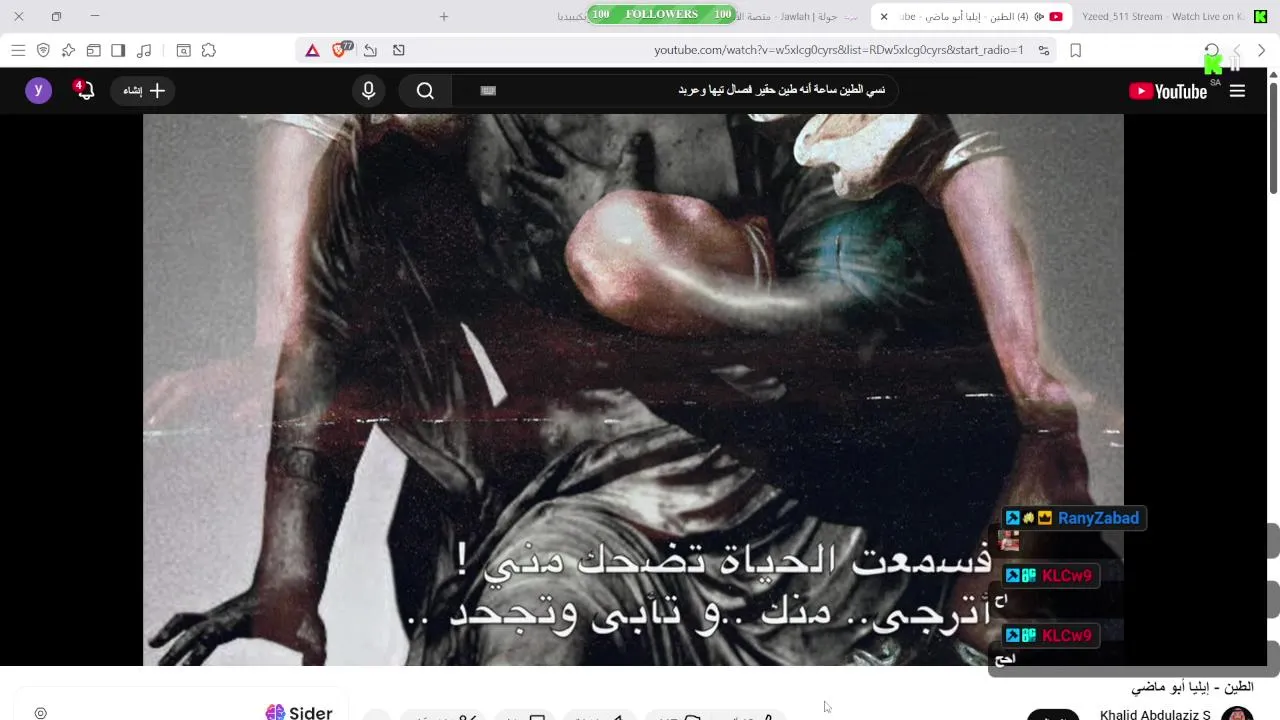Go back using the navigation chevron
Viewport: 1280px width, 720px height.
tap(1237, 50)
